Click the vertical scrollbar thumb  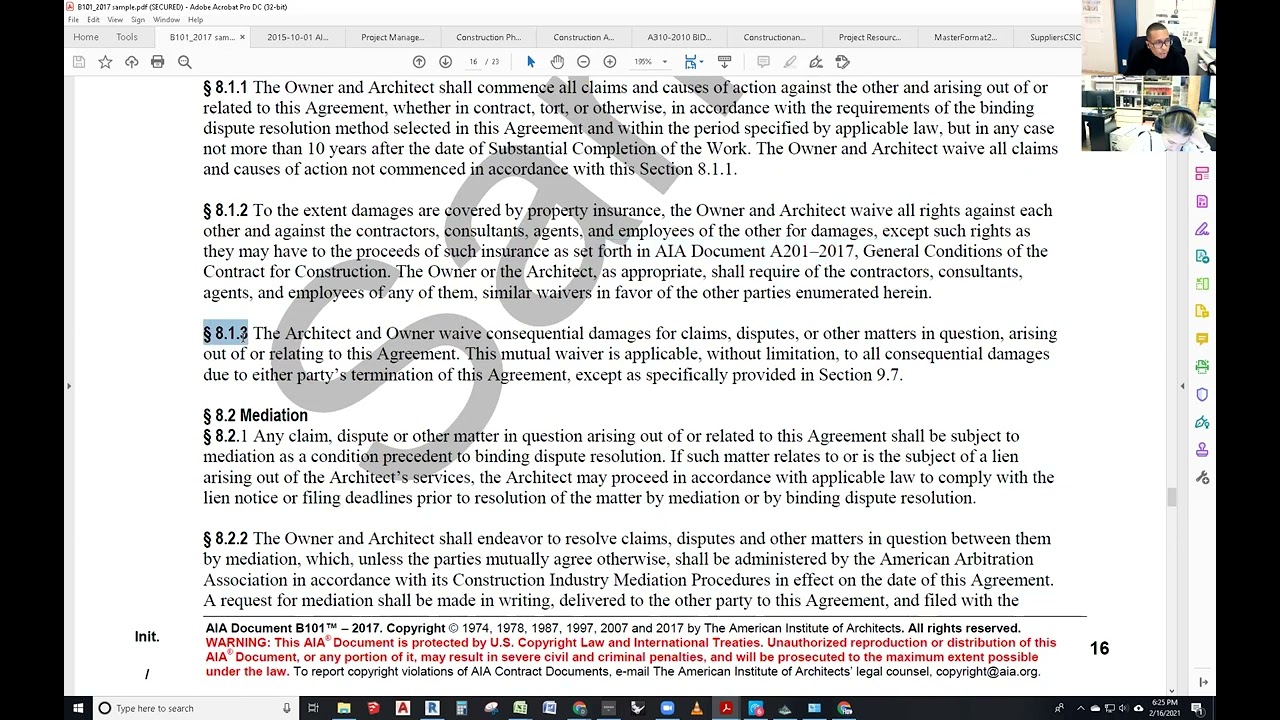(x=1172, y=497)
